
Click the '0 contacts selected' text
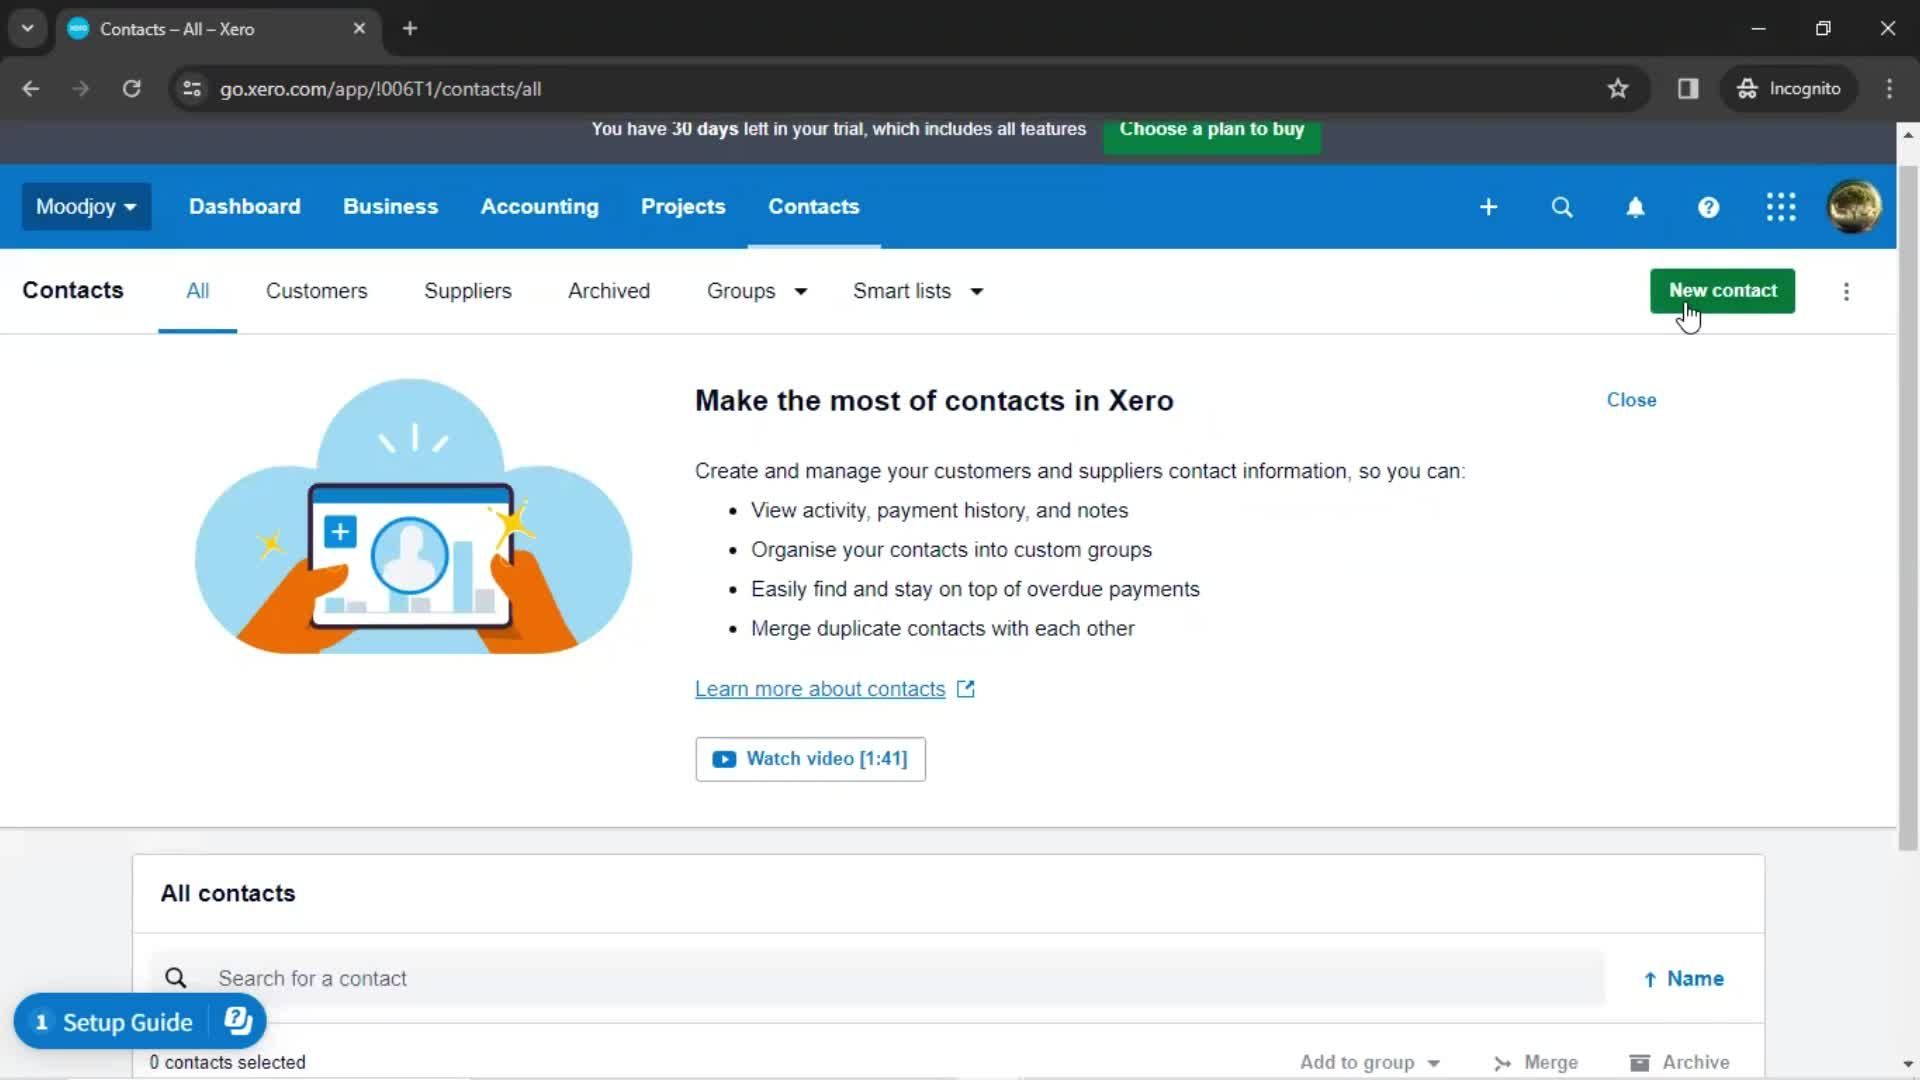(x=227, y=1062)
